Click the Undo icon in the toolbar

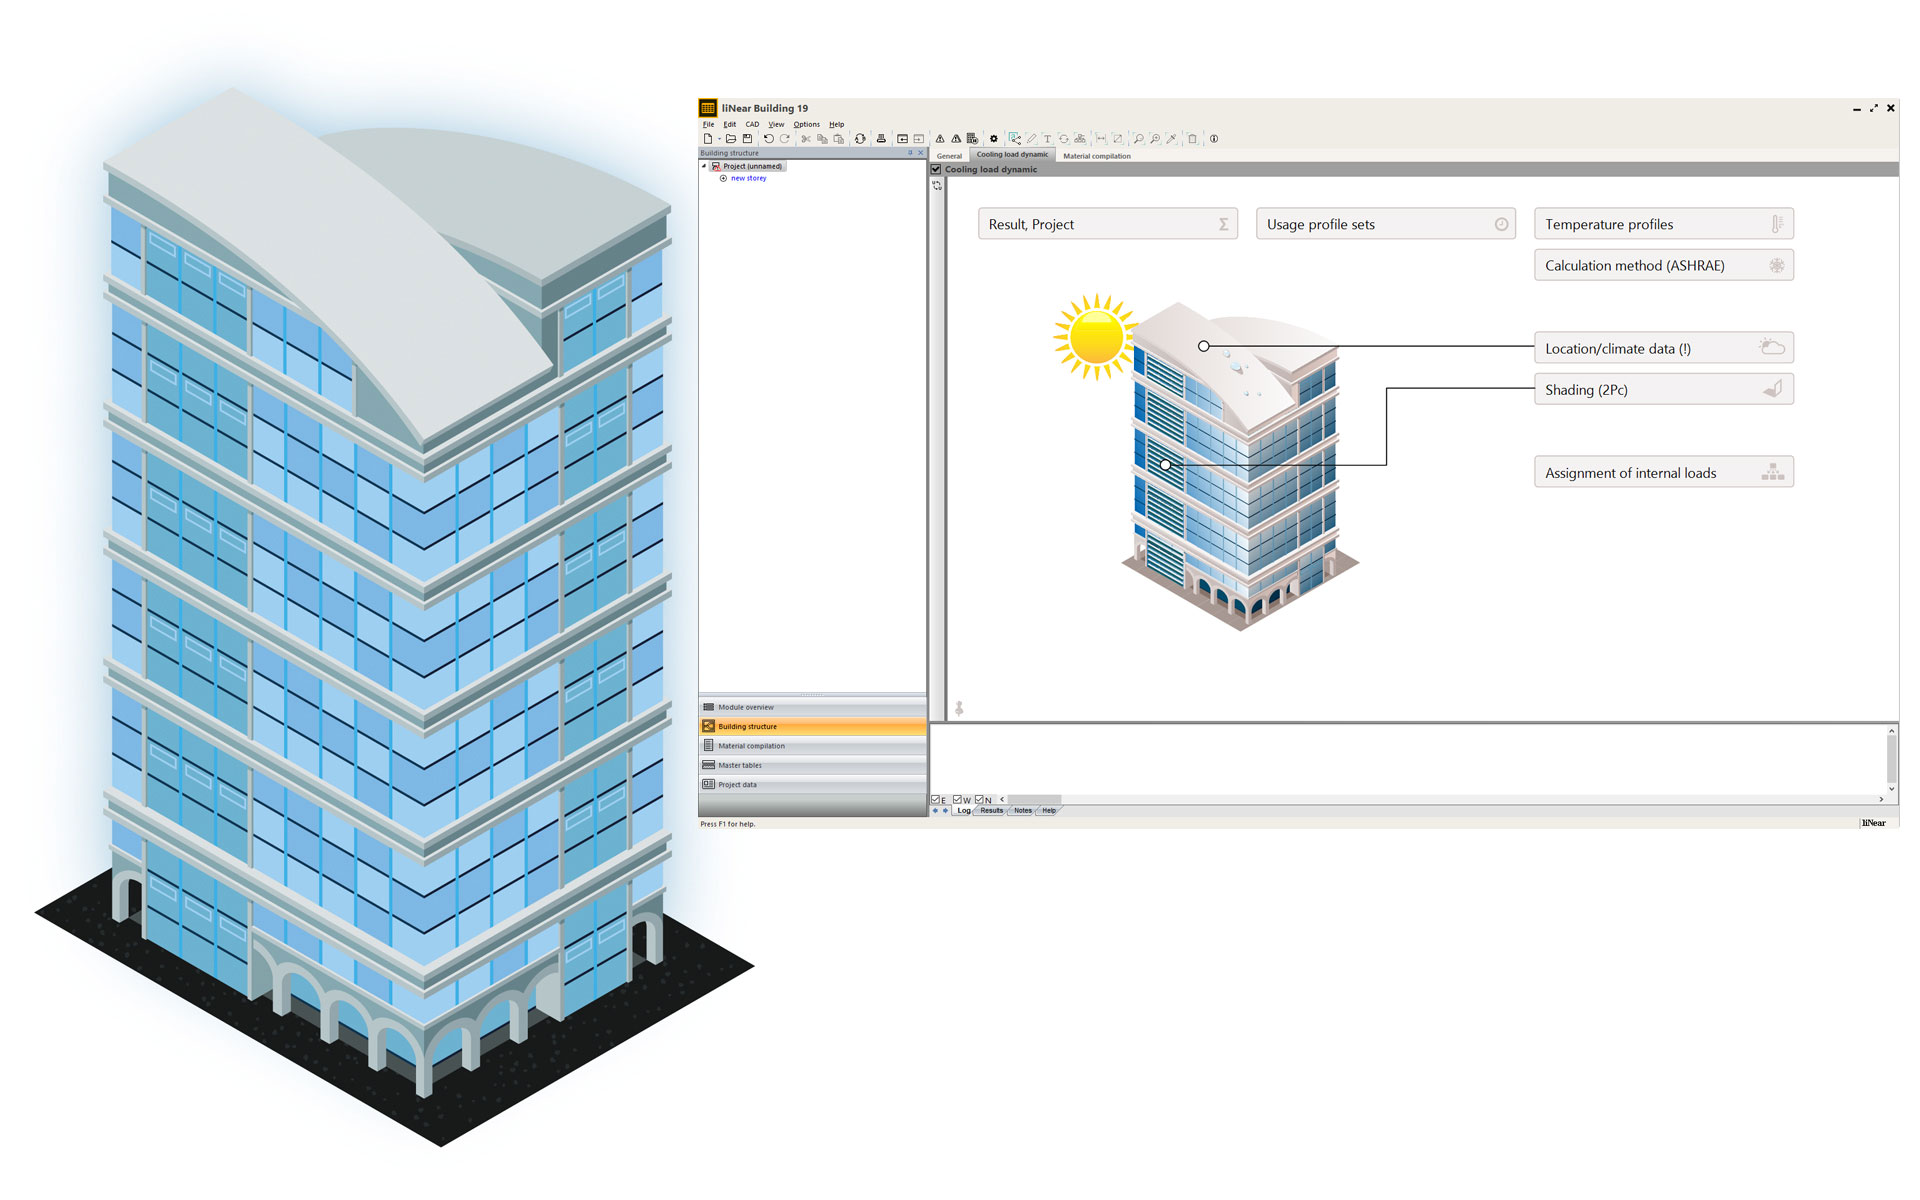coord(769,139)
